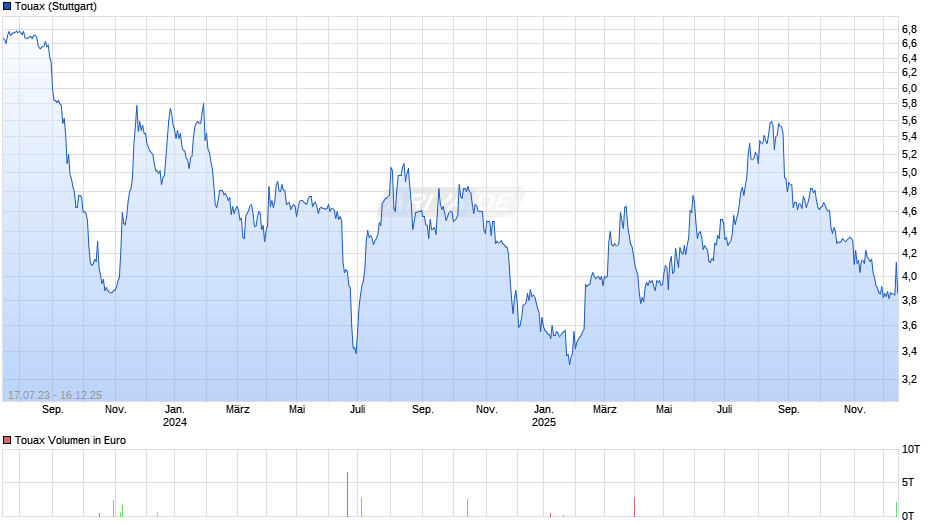This screenshot has width=940, height=526.
Task: Click the date range '17.07.23 - 16.12.25'
Action: (55, 395)
